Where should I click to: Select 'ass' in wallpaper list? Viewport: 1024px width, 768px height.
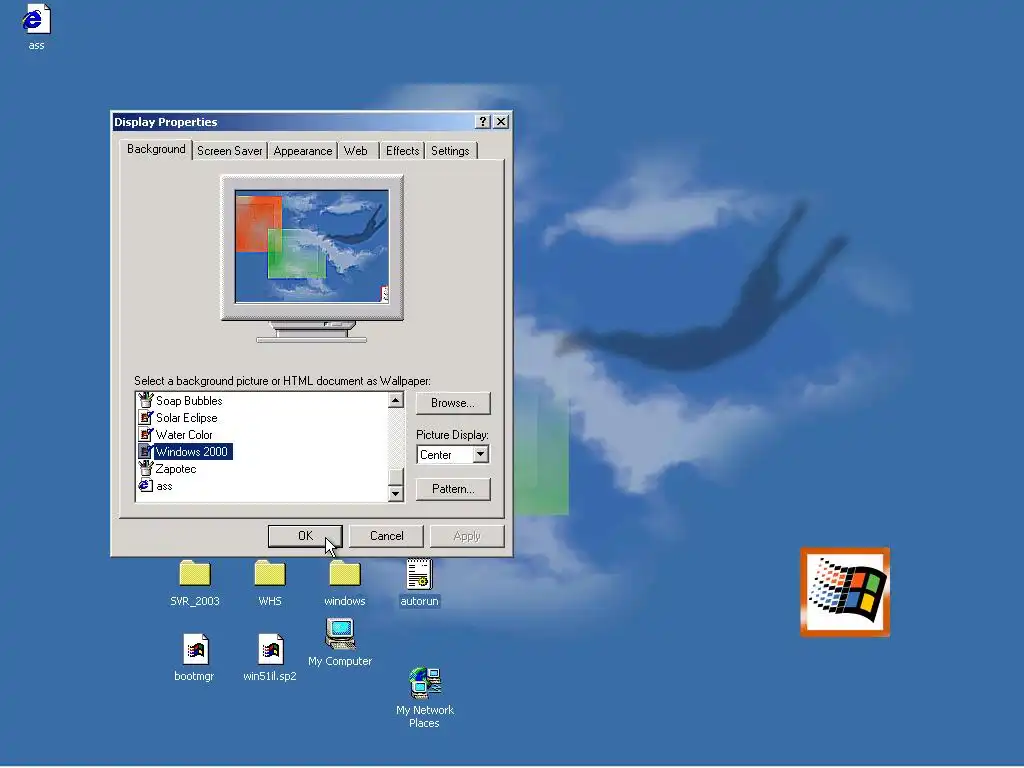(165, 485)
